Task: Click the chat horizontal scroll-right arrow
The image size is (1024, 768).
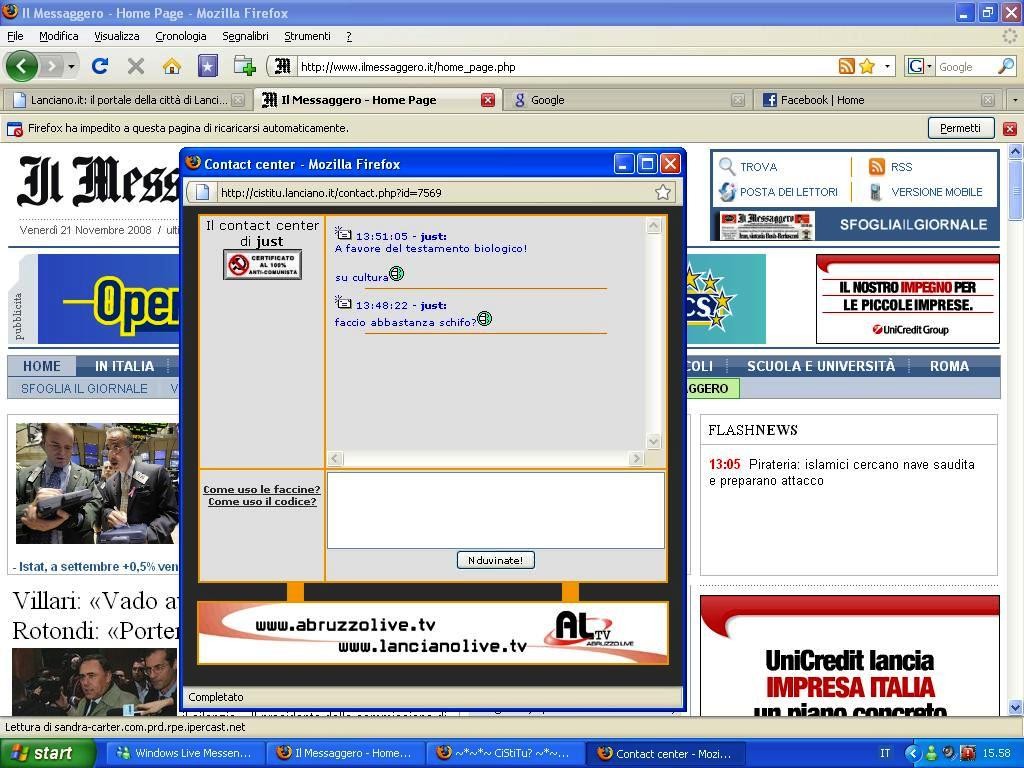Action: tap(636, 458)
